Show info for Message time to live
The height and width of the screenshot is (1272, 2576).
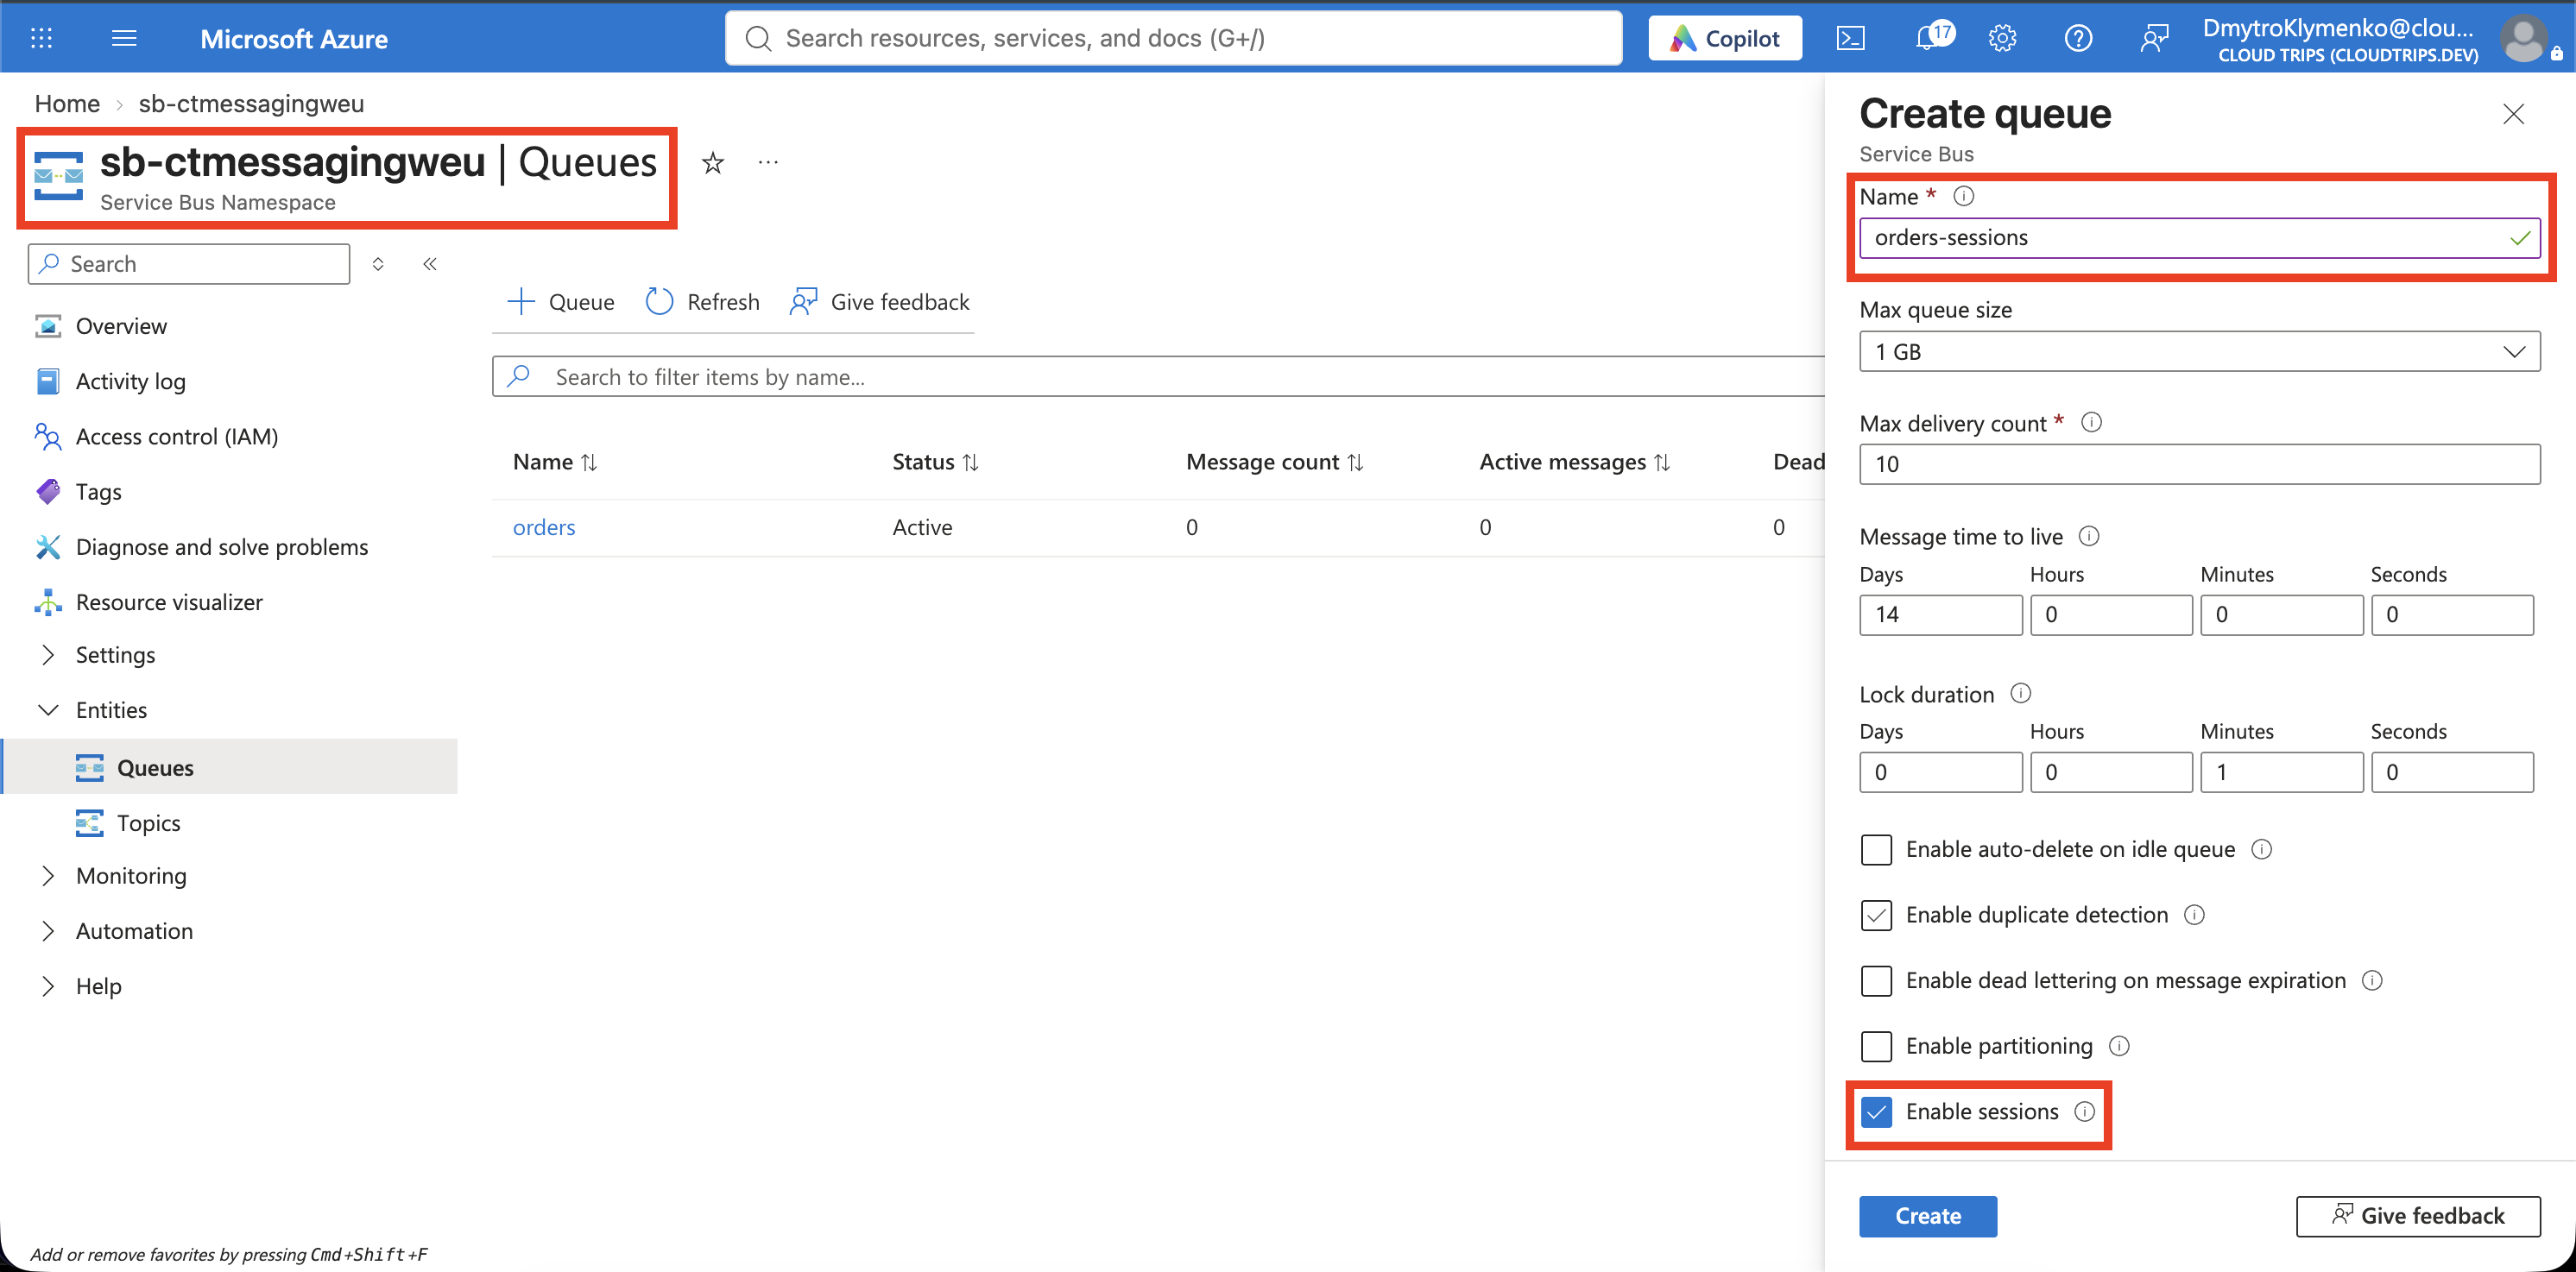pyautogui.click(x=2088, y=536)
